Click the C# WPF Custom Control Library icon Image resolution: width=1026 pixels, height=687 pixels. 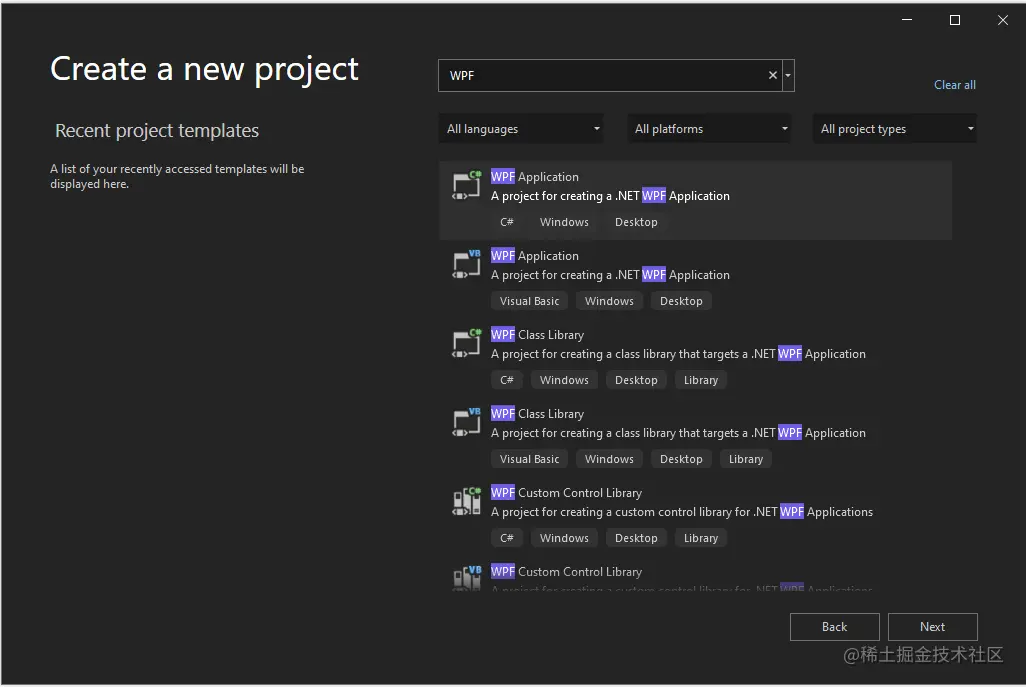[x=467, y=502]
